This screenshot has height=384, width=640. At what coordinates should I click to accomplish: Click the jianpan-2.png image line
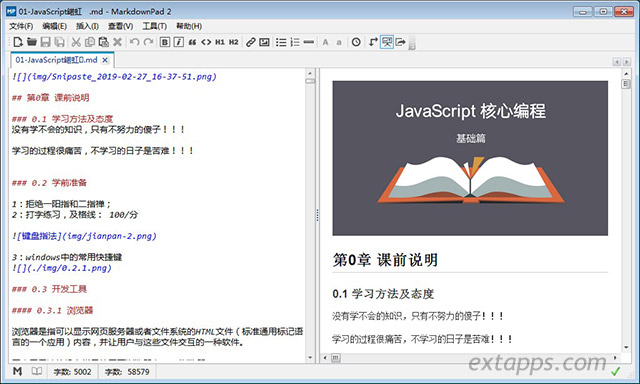pos(84,236)
